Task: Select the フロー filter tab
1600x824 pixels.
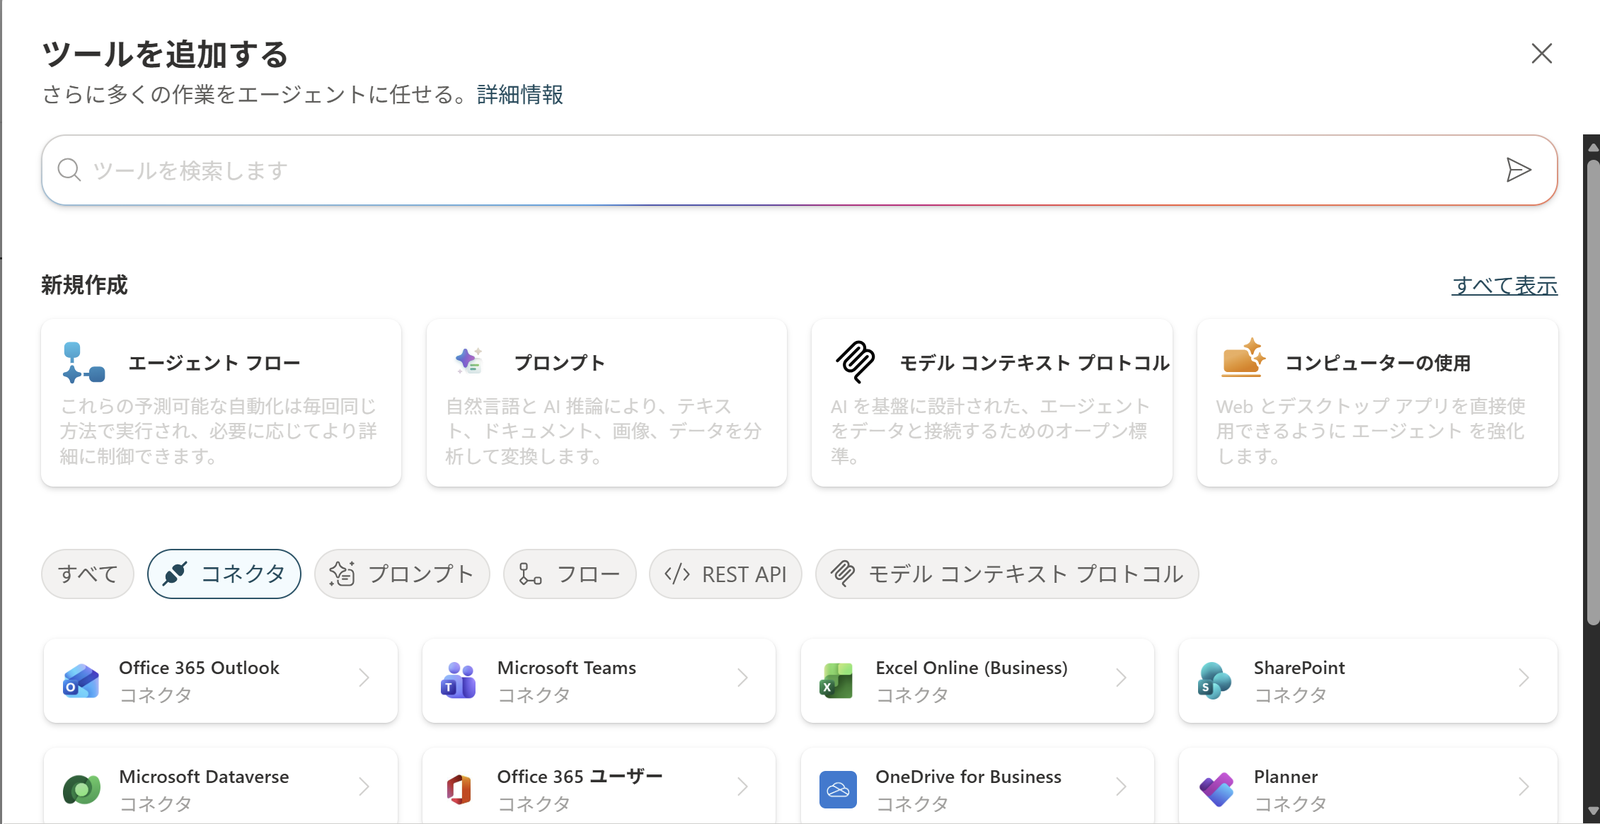Action: coord(570,574)
